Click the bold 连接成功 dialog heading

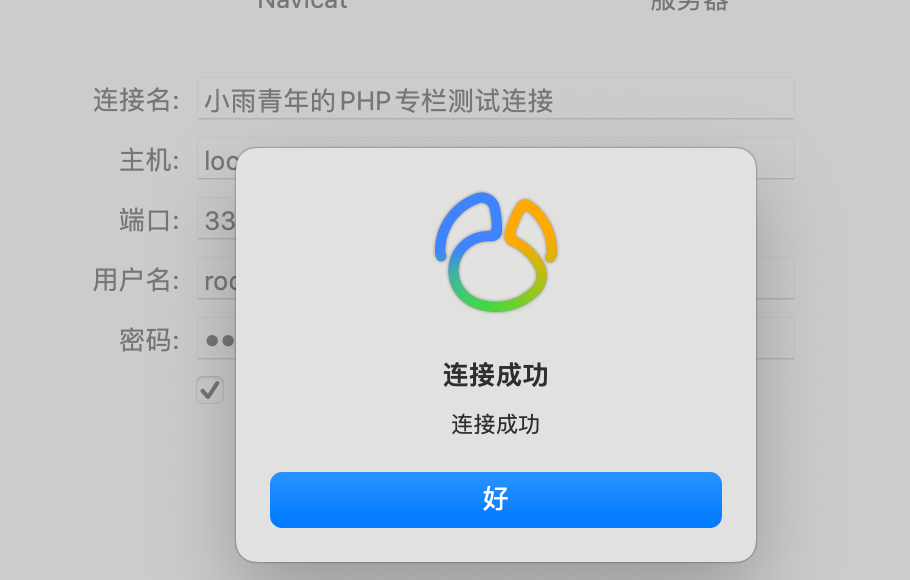click(496, 375)
